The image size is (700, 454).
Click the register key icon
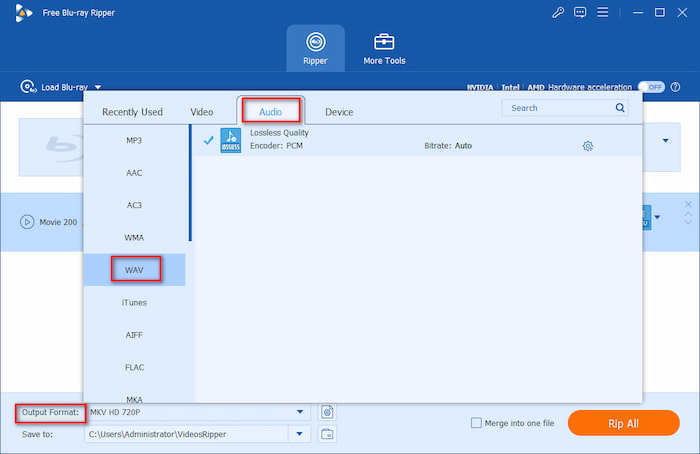coord(558,12)
